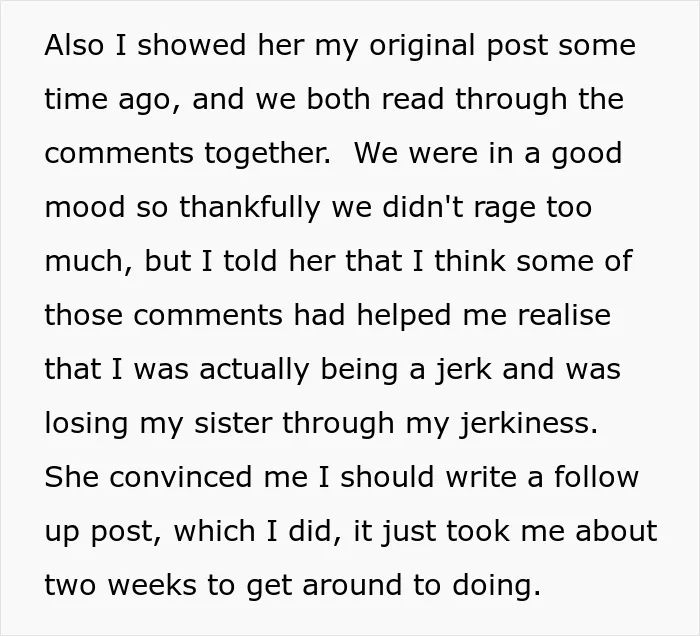Click the words "two weeks"
The width and height of the screenshot is (700, 636).
point(120,585)
